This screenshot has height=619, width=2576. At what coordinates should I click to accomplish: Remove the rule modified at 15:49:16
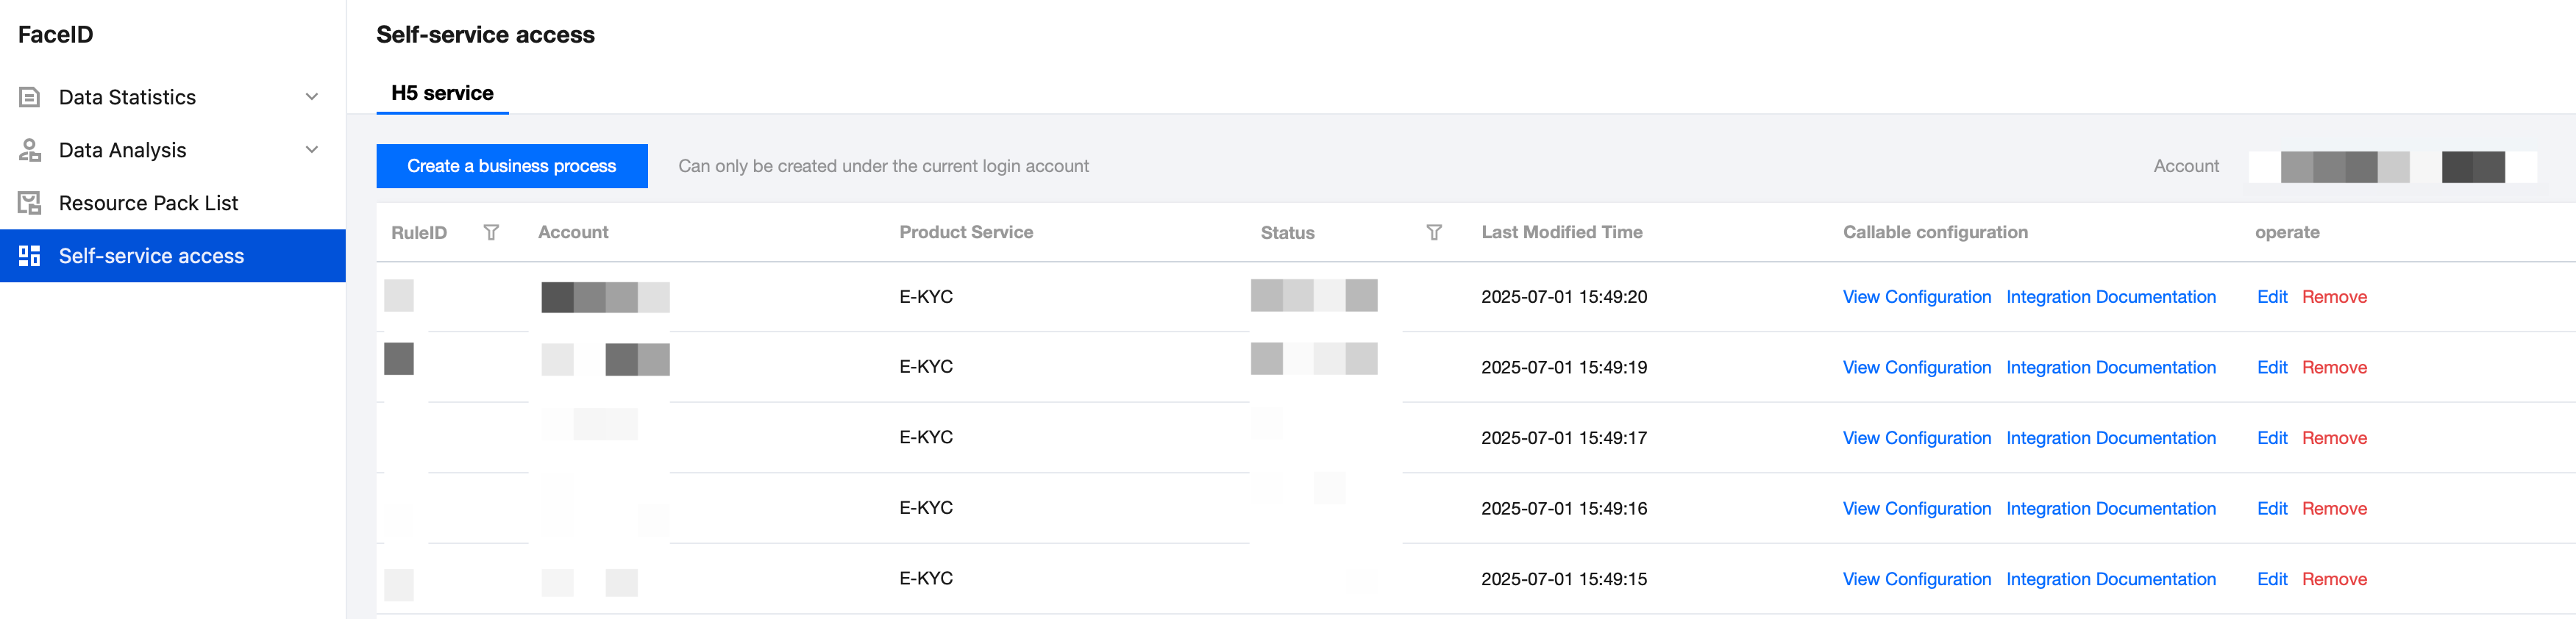coord(2333,508)
